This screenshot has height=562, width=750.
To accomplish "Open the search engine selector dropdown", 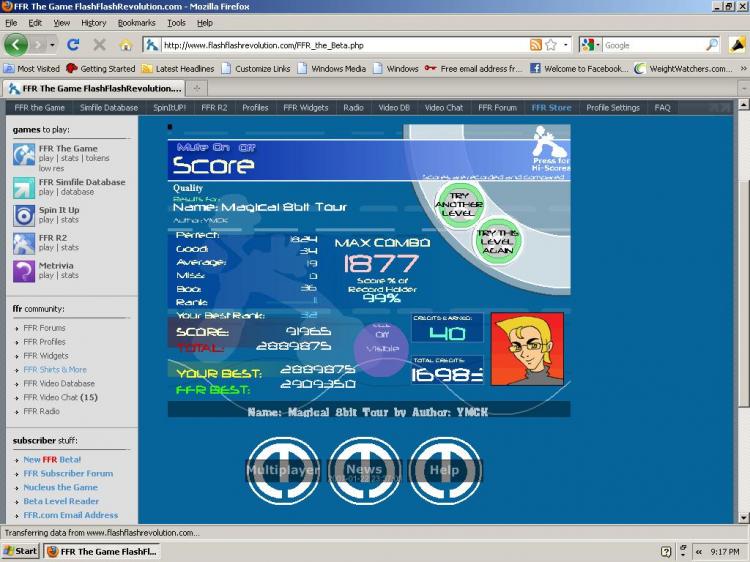I will click(592, 45).
